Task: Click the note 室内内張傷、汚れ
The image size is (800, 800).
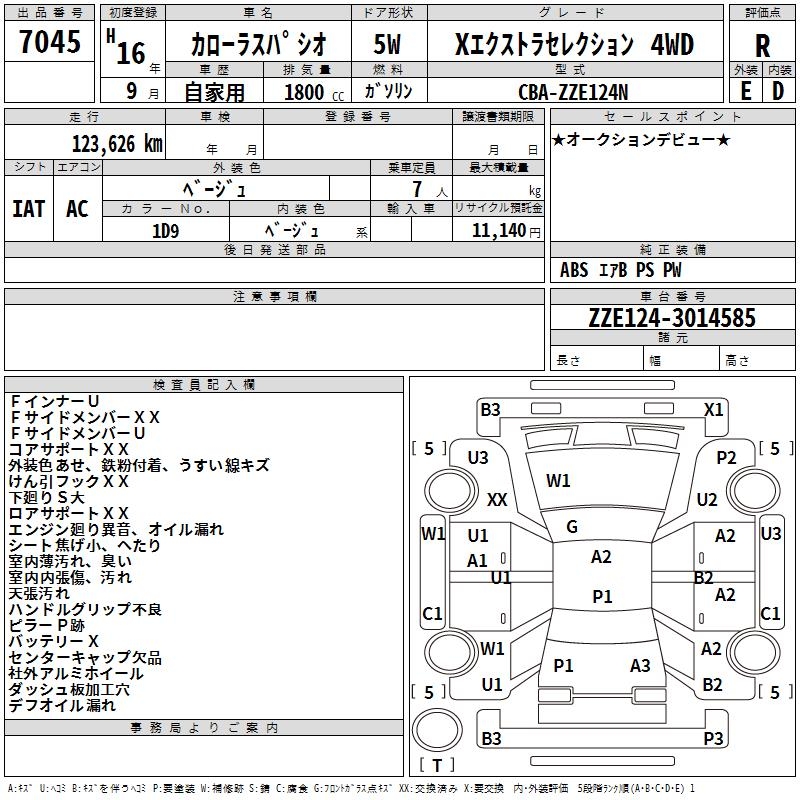Action: click(x=70, y=577)
